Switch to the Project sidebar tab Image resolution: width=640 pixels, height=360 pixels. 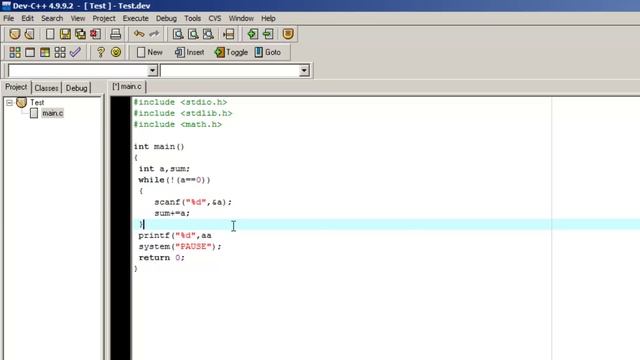[16, 87]
